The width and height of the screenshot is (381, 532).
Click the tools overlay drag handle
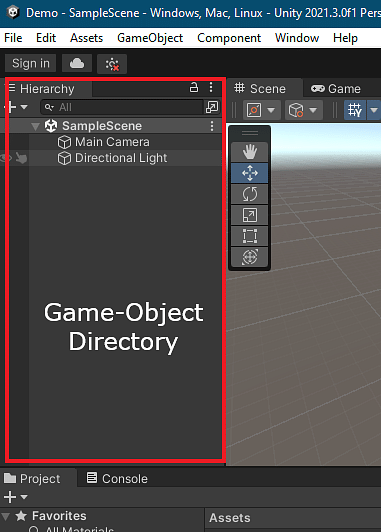[250, 133]
